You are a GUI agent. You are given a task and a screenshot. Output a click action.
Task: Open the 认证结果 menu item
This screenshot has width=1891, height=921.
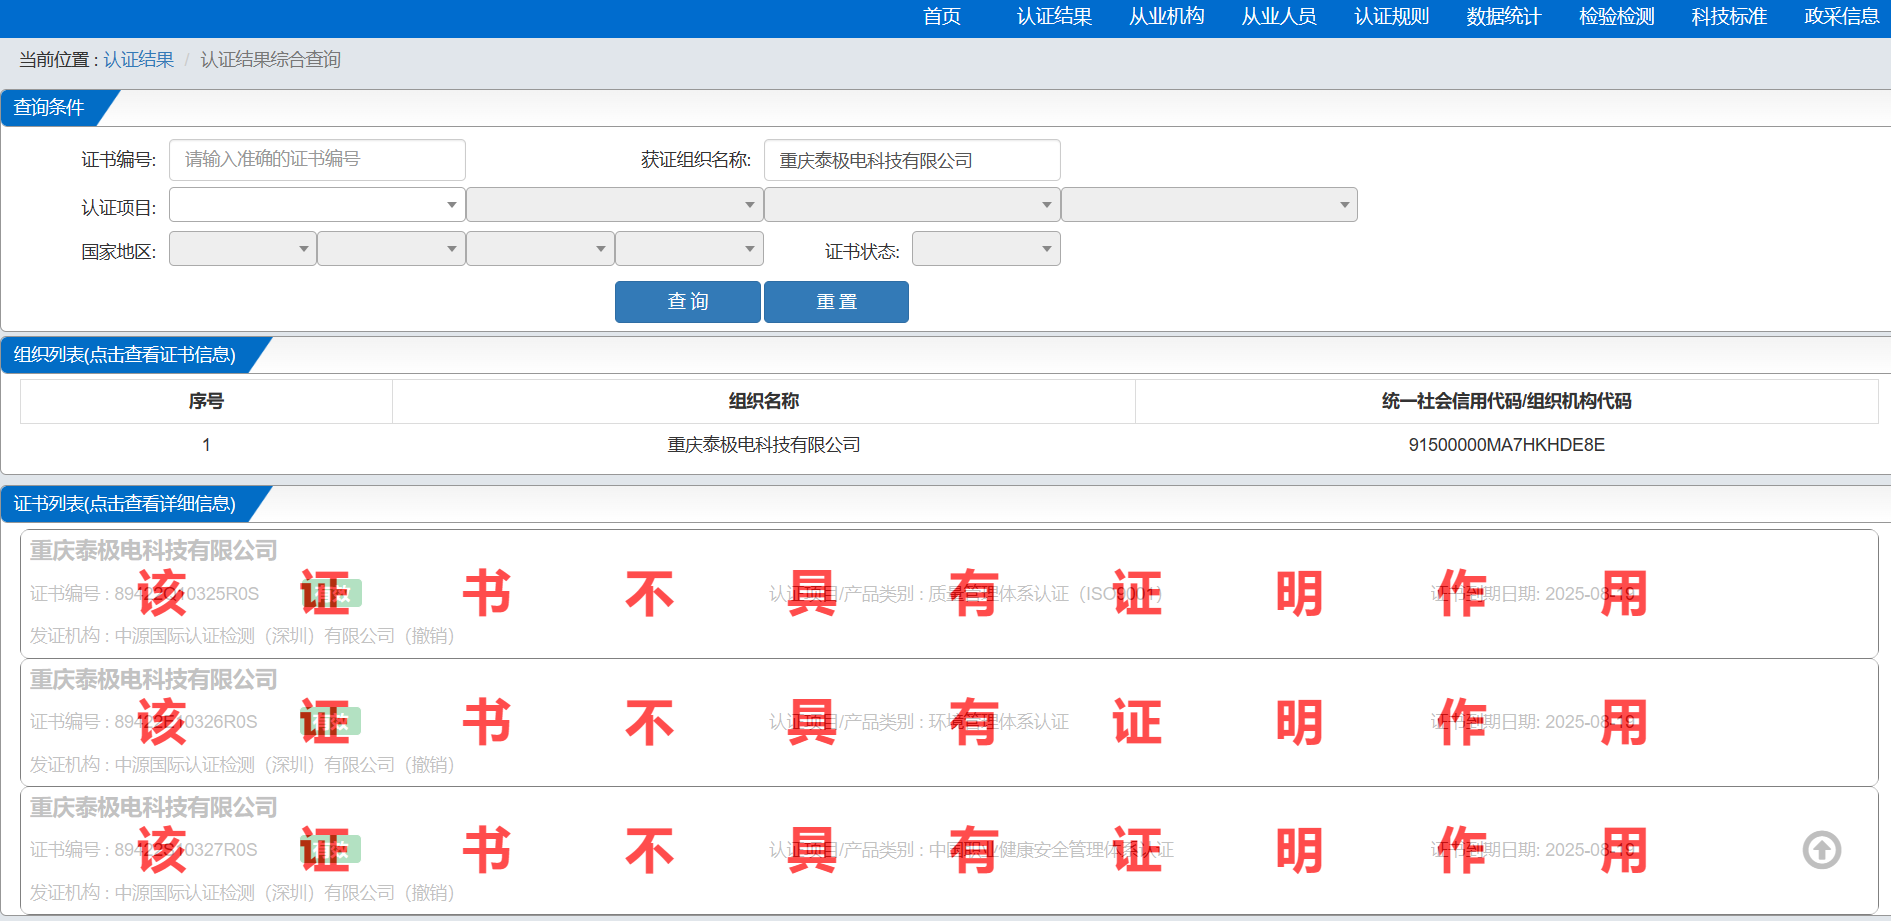(1054, 17)
